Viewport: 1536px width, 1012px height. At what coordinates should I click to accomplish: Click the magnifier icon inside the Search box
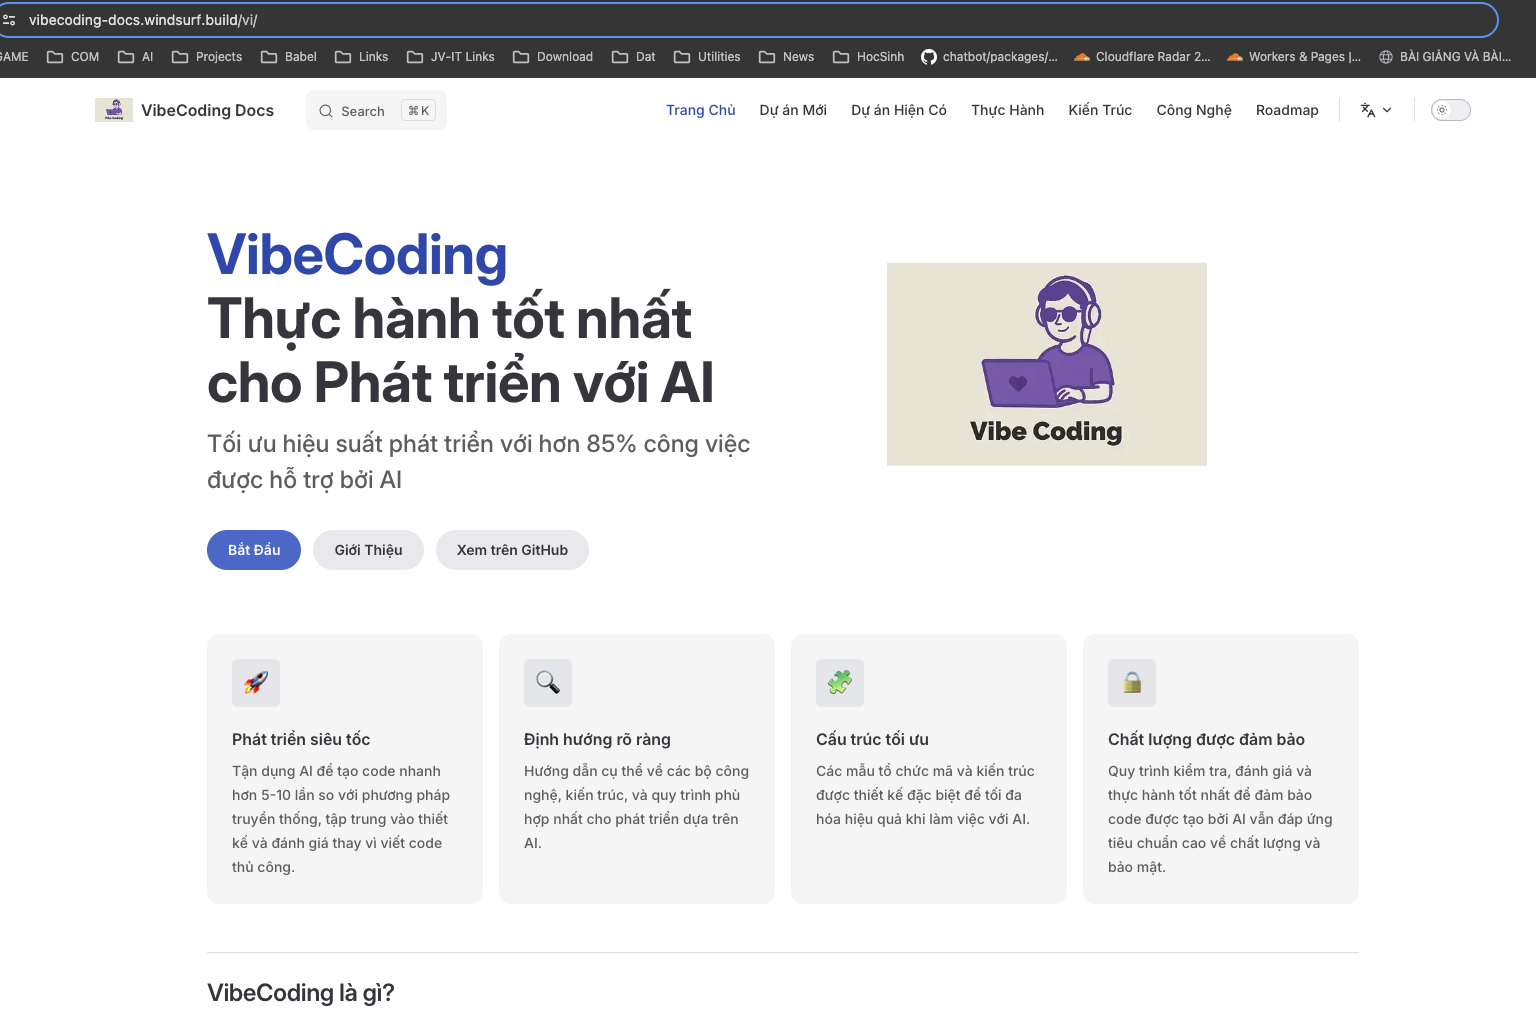[326, 111]
